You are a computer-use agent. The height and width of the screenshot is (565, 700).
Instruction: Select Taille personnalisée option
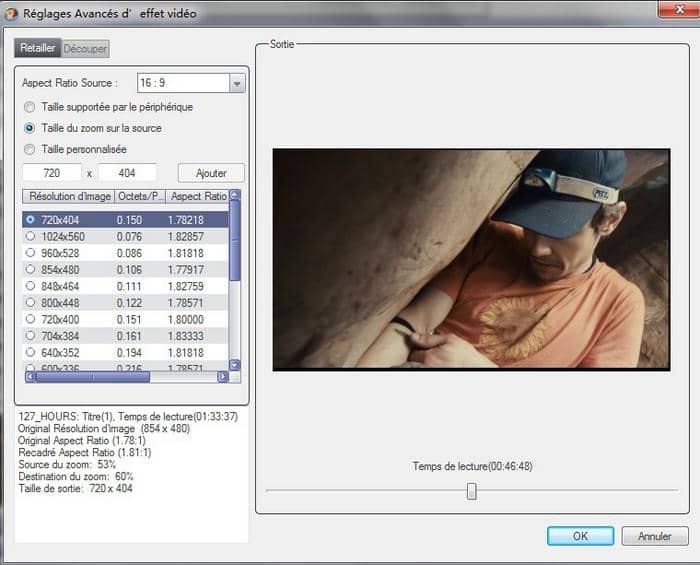(29, 149)
